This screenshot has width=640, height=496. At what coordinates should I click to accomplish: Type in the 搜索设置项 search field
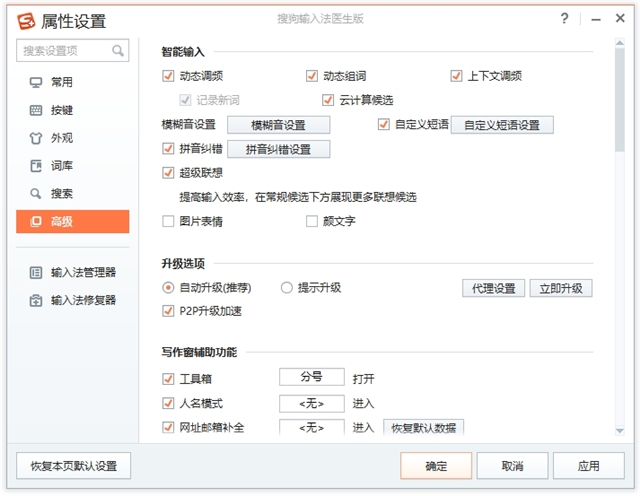pyautogui.click(x=64, y=50)
